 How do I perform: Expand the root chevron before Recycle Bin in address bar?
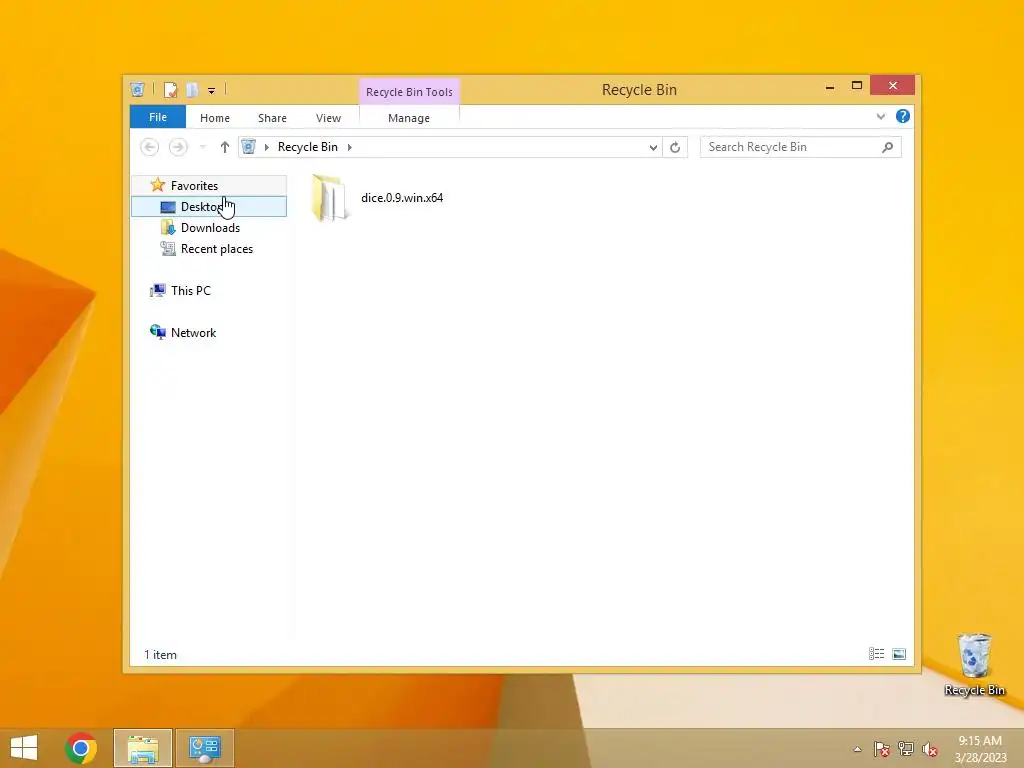(x=266, y=147)
